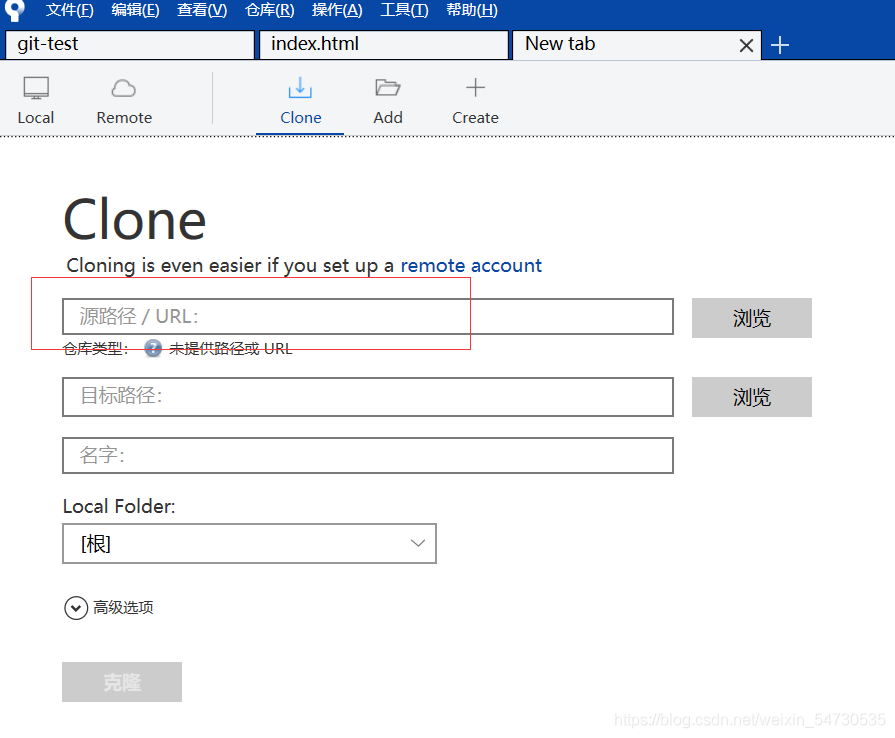Viewport: 895px width, 738px height.
Task: Add a new tab with plus icon
Action: [780, 45]
